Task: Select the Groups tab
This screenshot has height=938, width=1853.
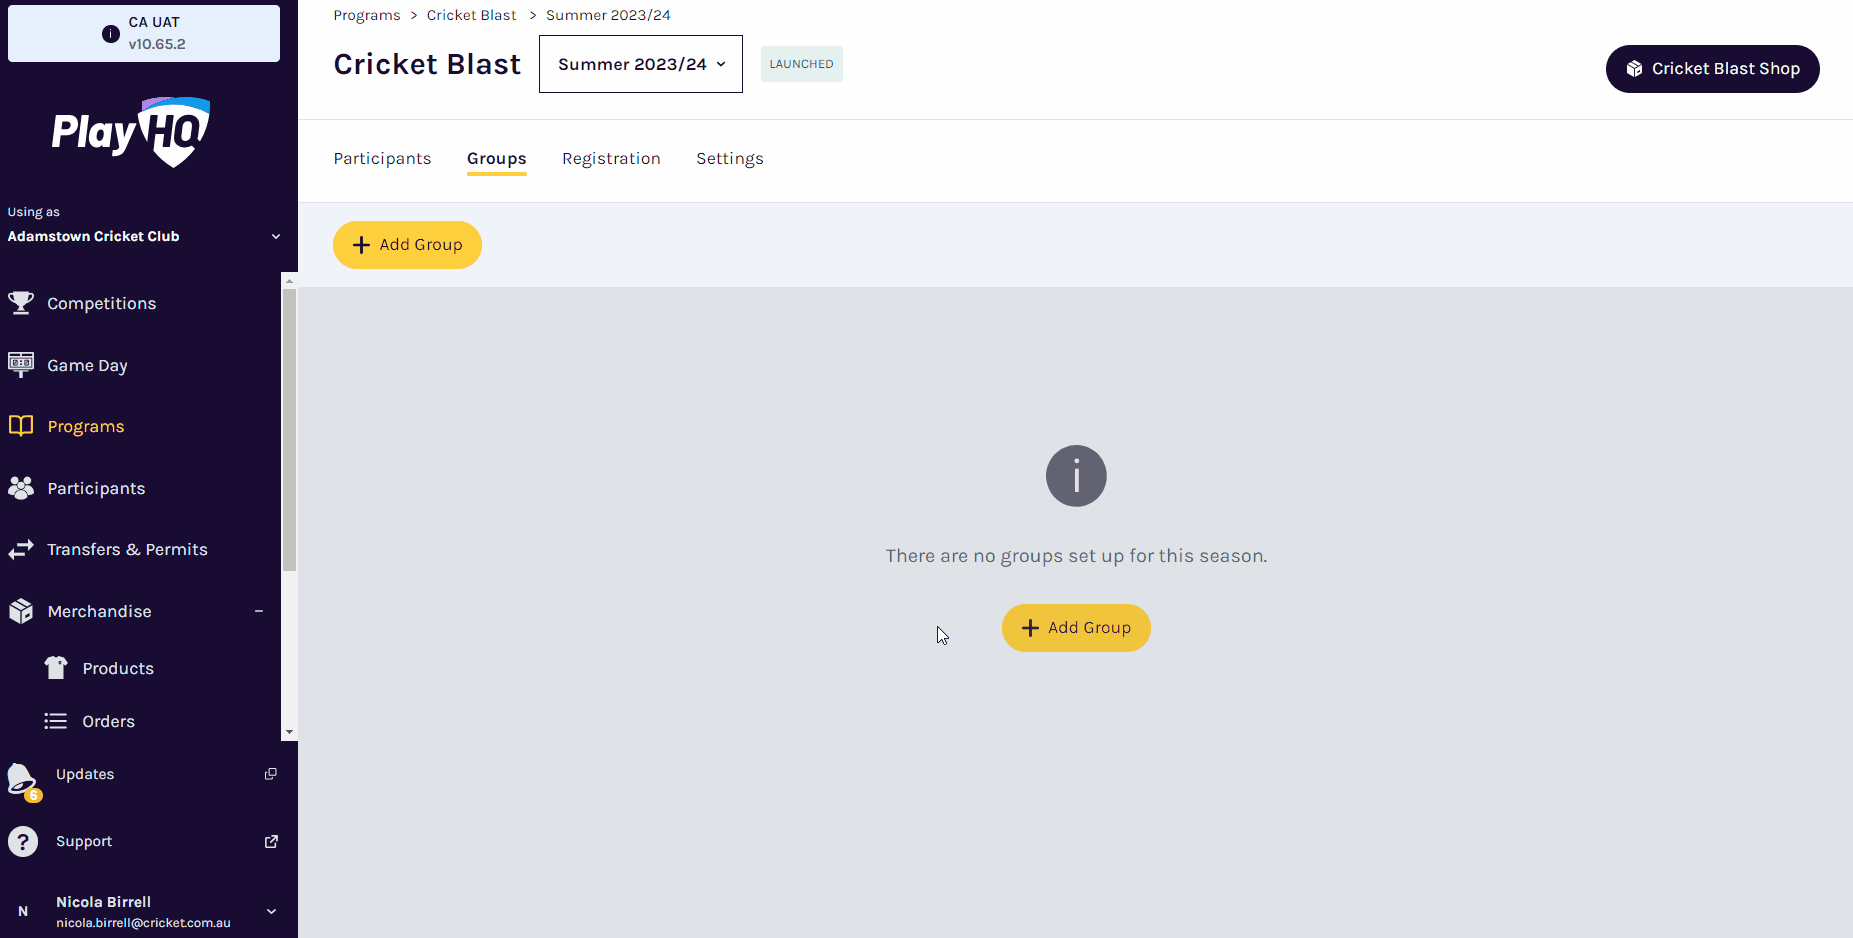Action: [x=497, y=159]
